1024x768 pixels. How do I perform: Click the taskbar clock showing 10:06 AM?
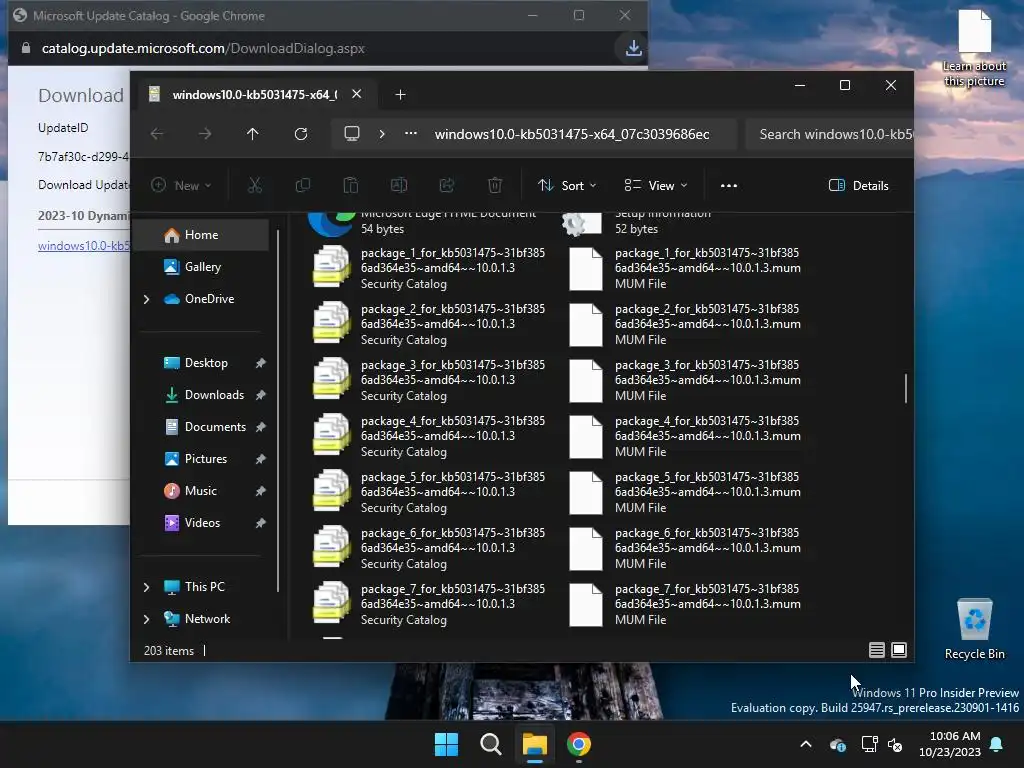(x=950, y=744)
